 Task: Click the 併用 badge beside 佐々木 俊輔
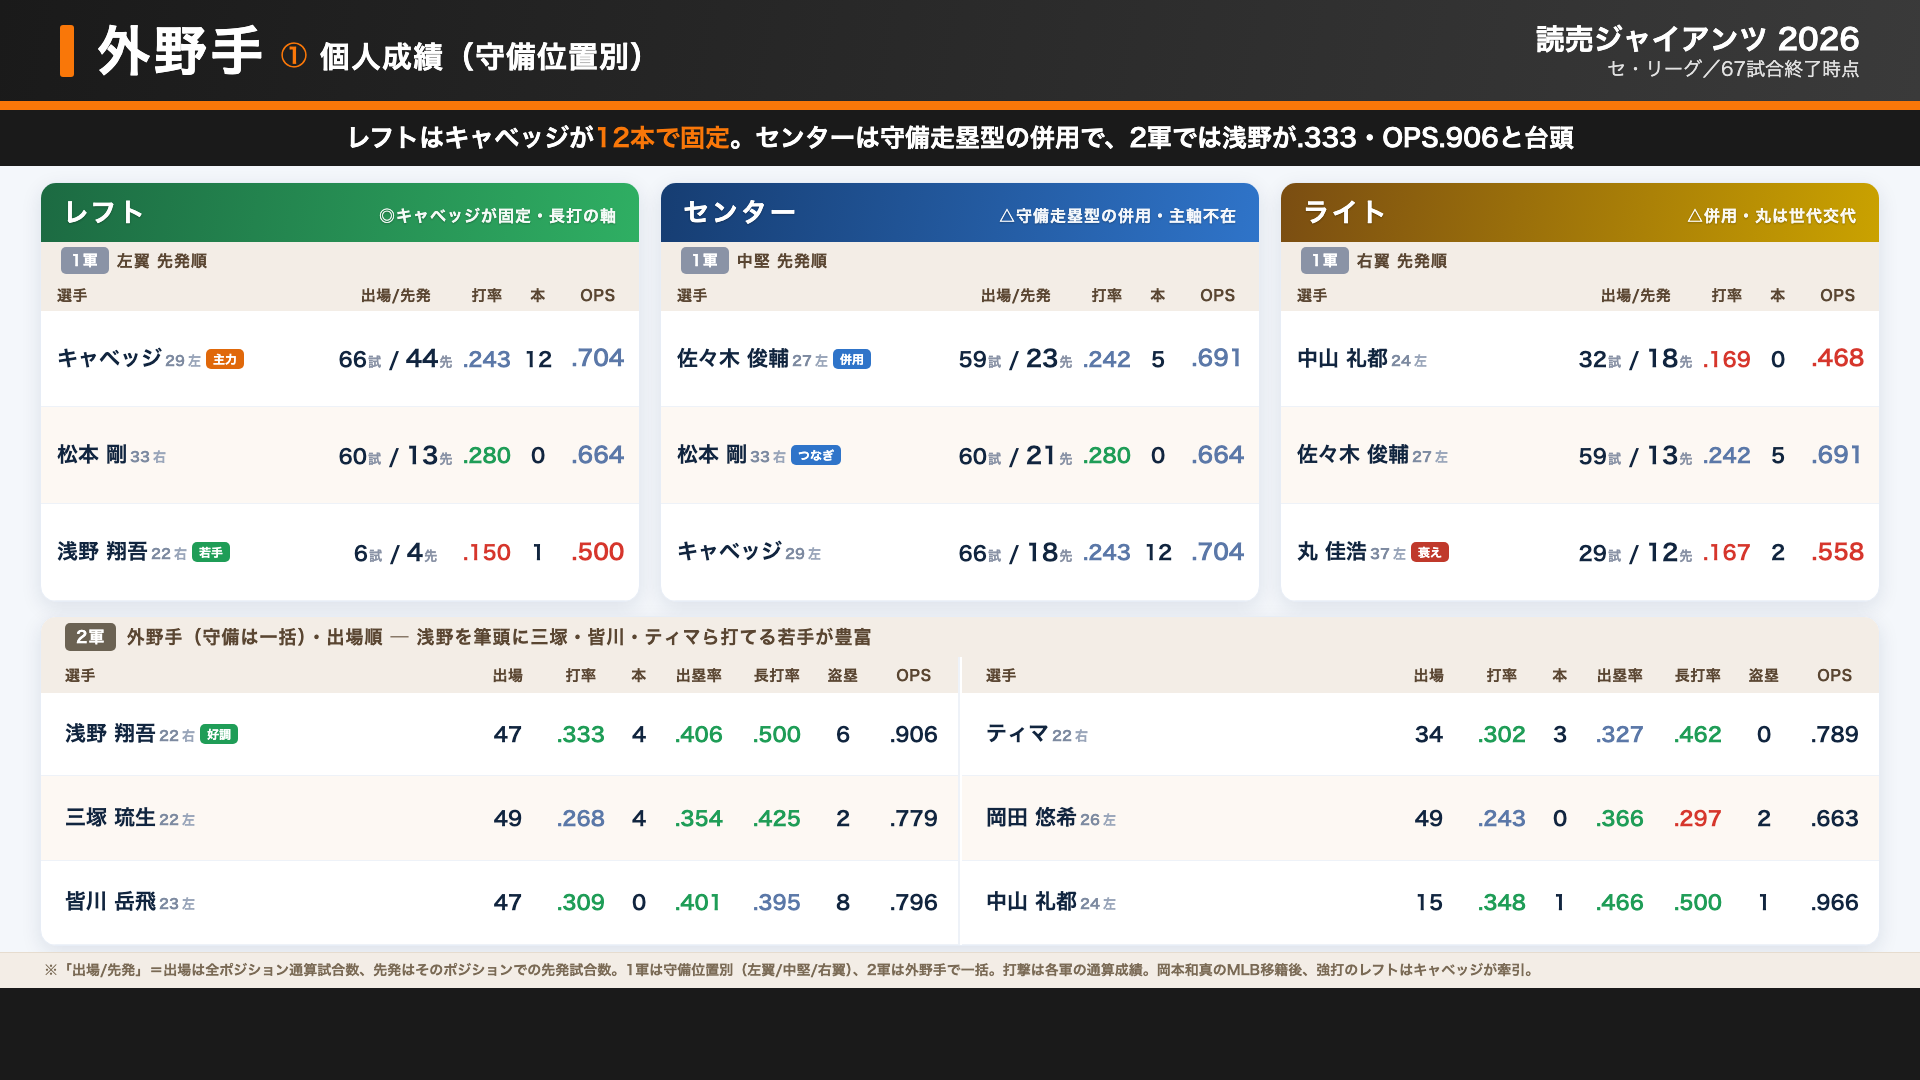tap(852, 360)
